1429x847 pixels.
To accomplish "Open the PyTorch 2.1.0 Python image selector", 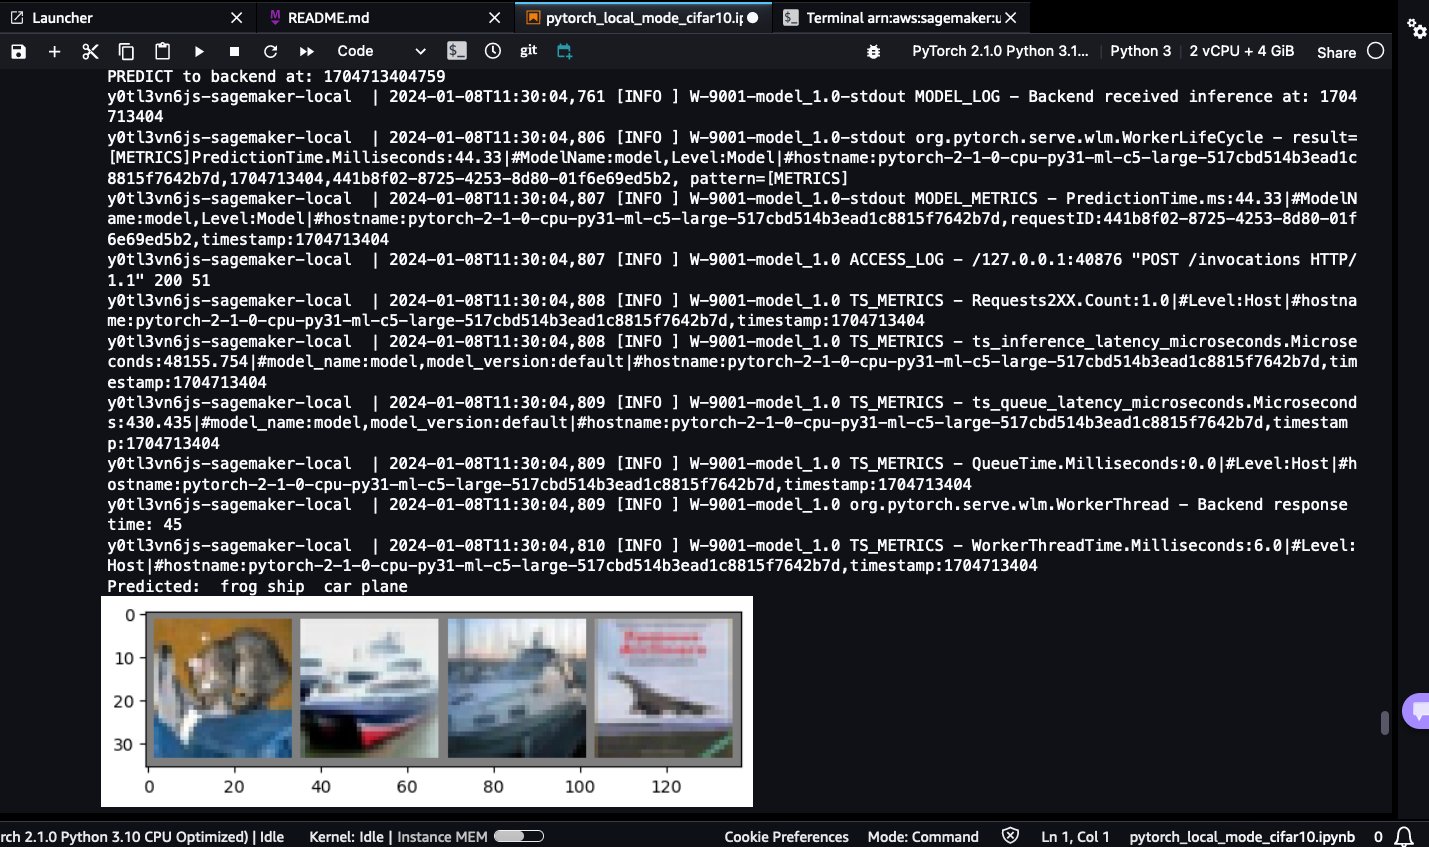I will (1000, 51).
